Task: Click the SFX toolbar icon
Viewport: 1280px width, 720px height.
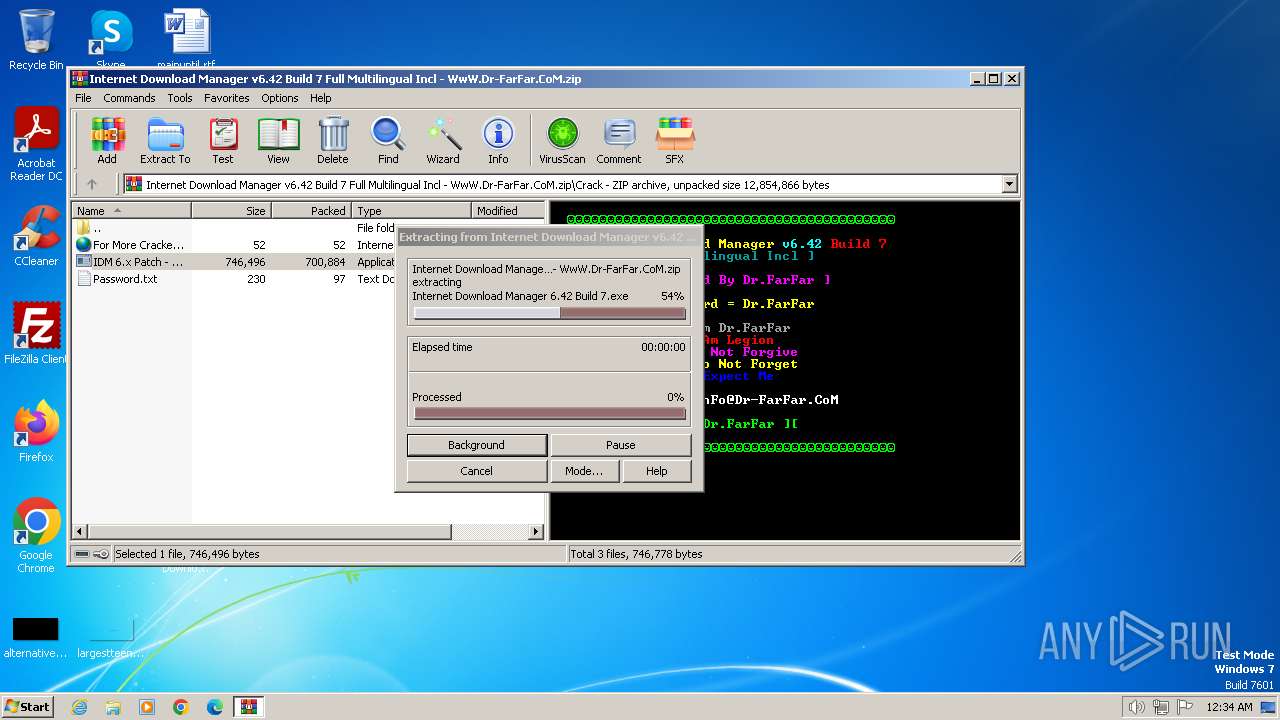Action: [x=675, y=140]
